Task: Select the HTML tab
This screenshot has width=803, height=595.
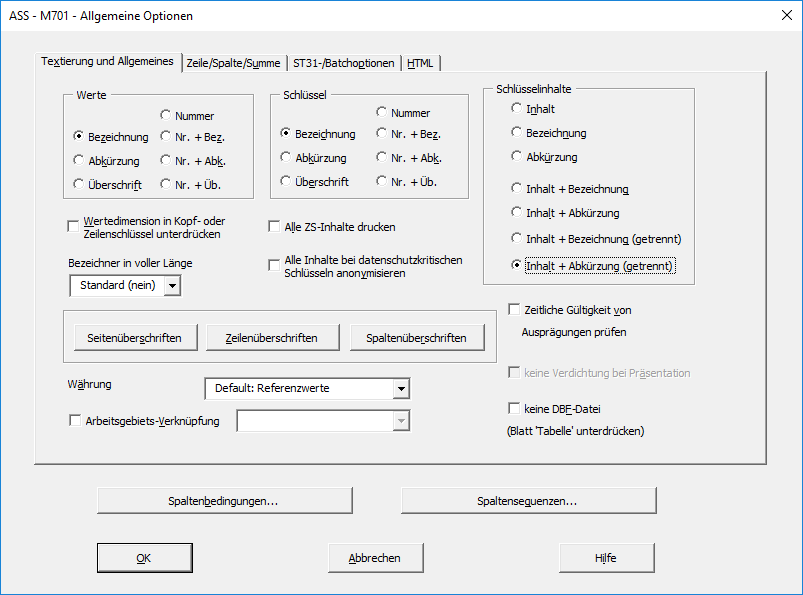Action: (420, 63)
